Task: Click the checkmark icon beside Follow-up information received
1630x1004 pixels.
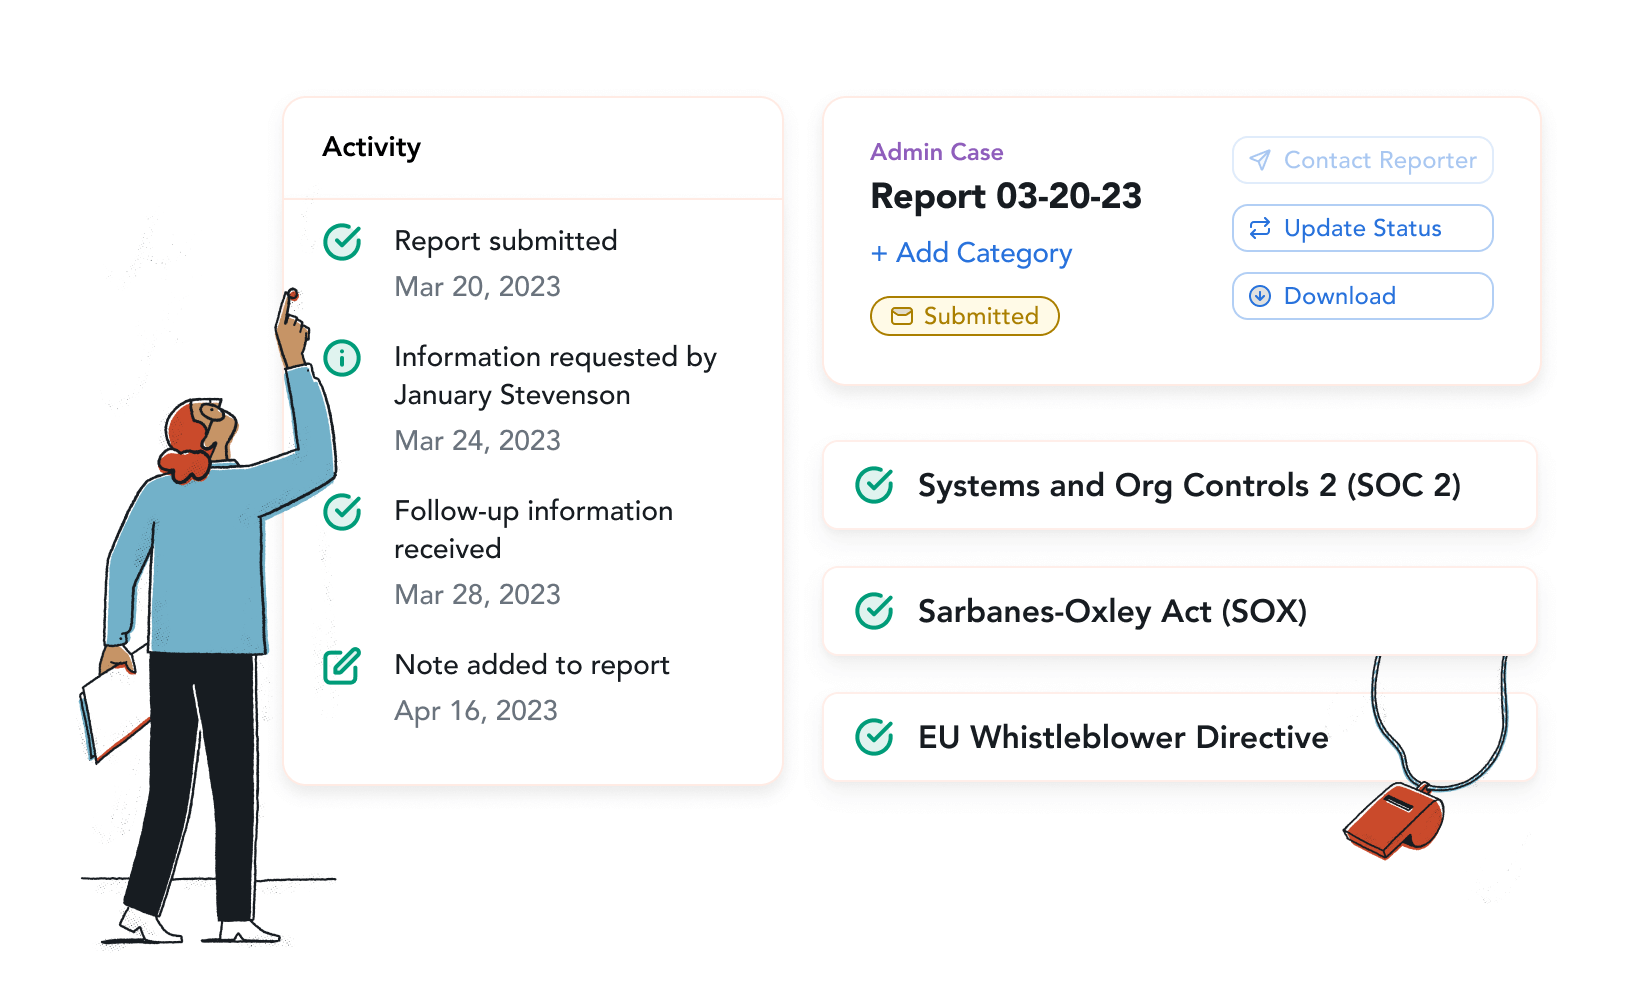Action: [x=342, y=512]
